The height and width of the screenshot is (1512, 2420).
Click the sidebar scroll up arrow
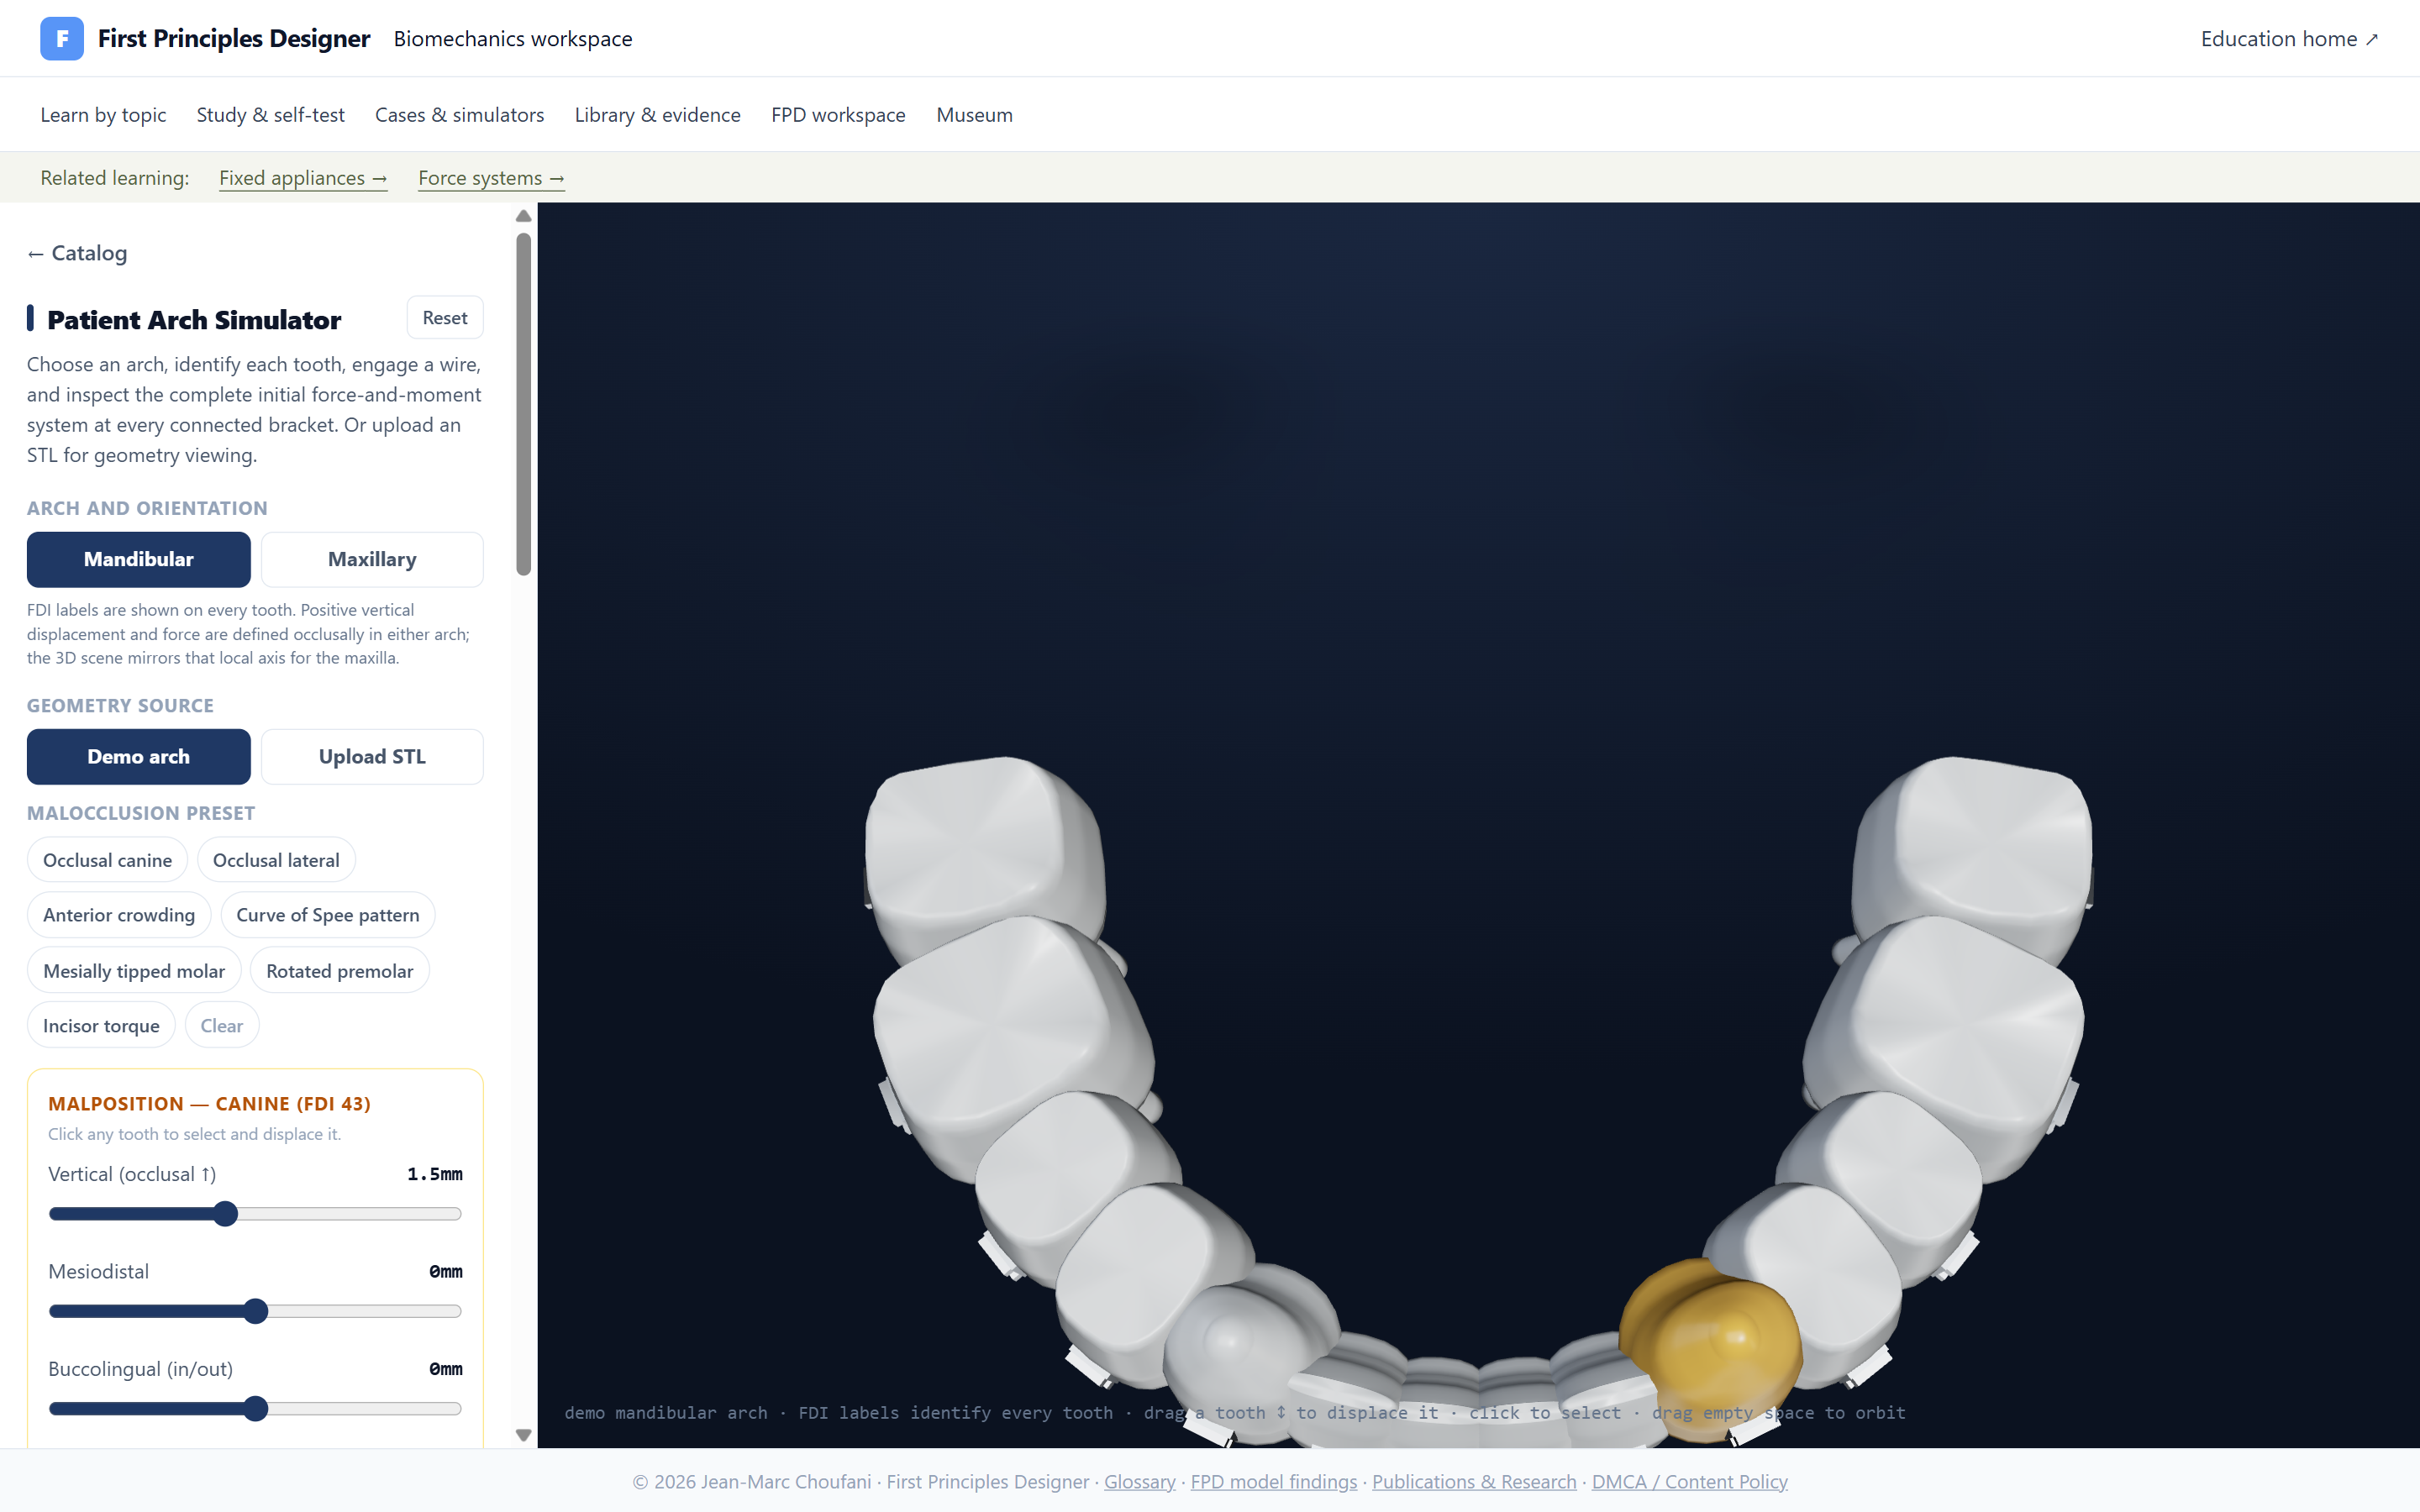pyautogui.click(x=523, y=215)
